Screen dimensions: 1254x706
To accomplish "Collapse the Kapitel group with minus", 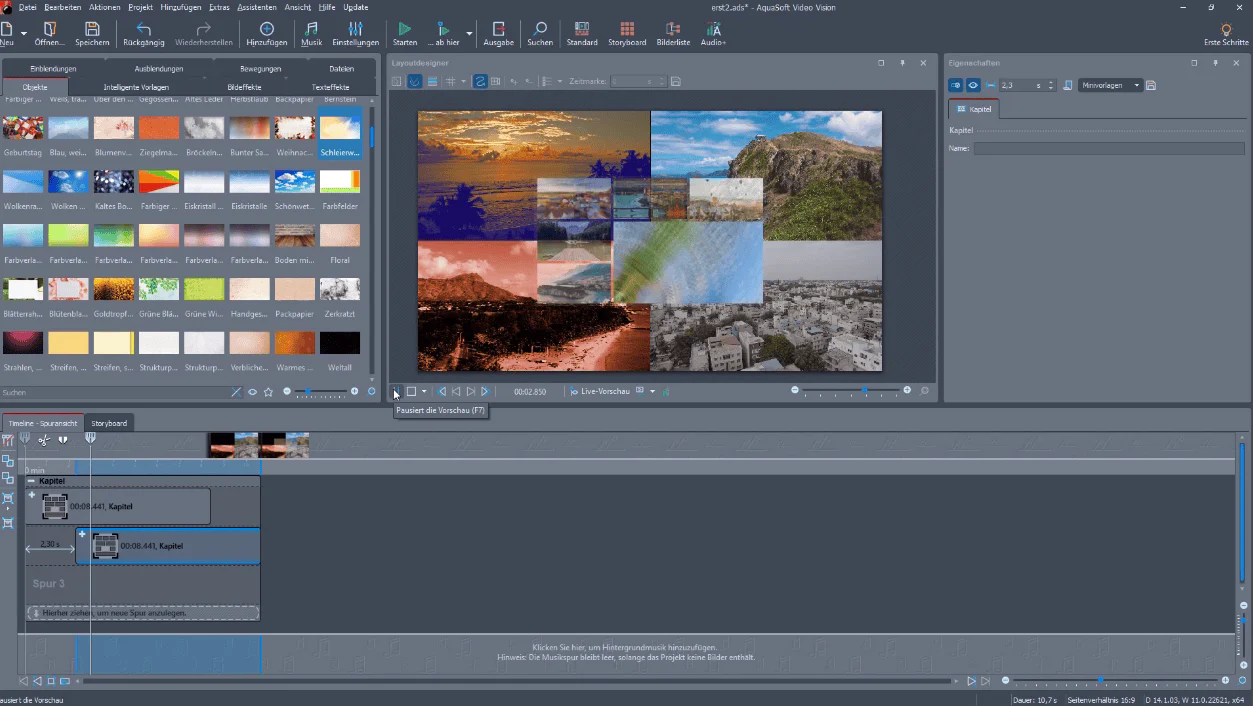I will 31,481.
